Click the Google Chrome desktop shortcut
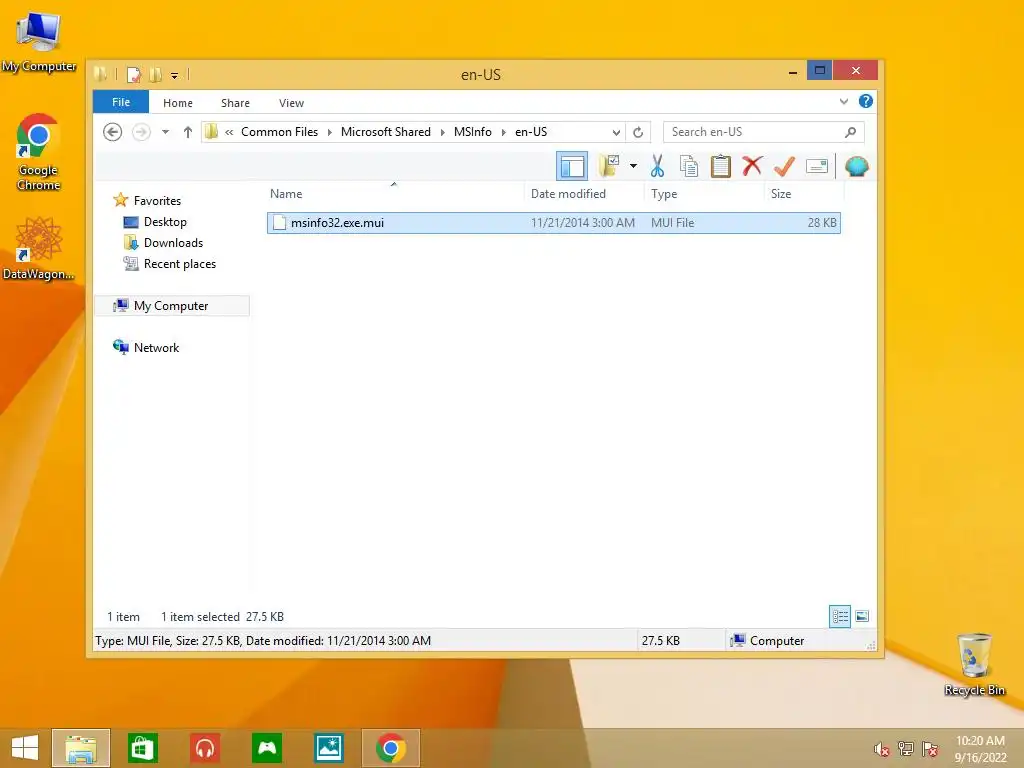Screen dimensions: 1024x768 tap(38, 152)
